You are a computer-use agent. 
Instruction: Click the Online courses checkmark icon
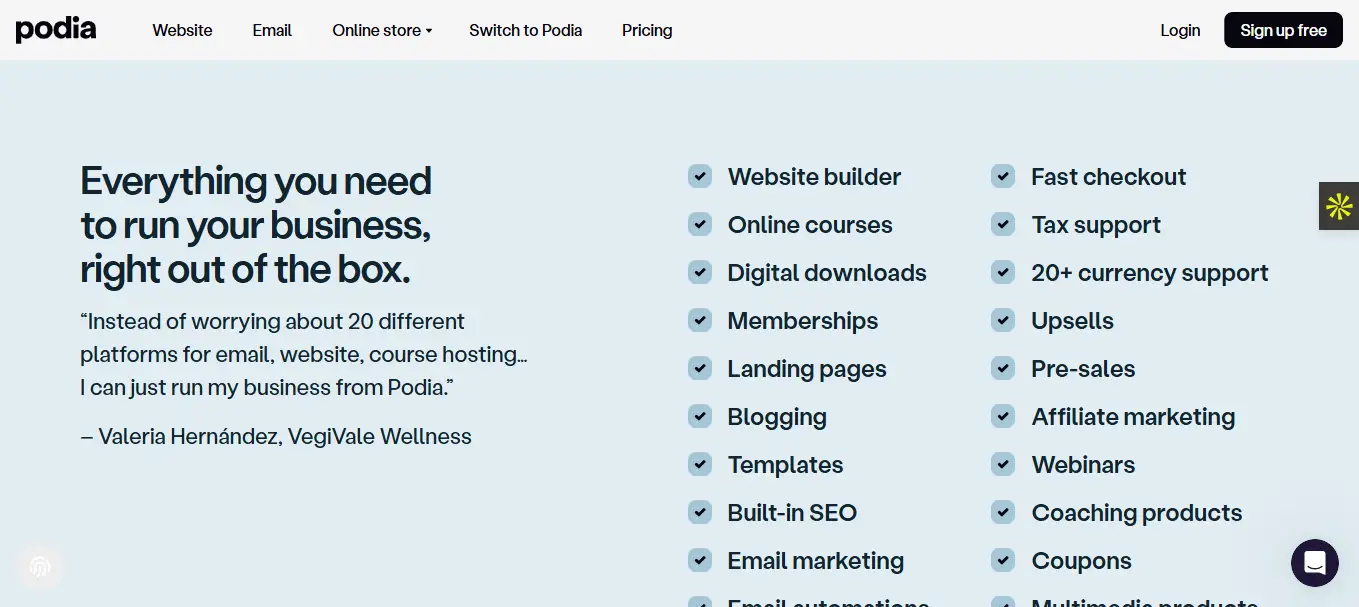(700, 225)
